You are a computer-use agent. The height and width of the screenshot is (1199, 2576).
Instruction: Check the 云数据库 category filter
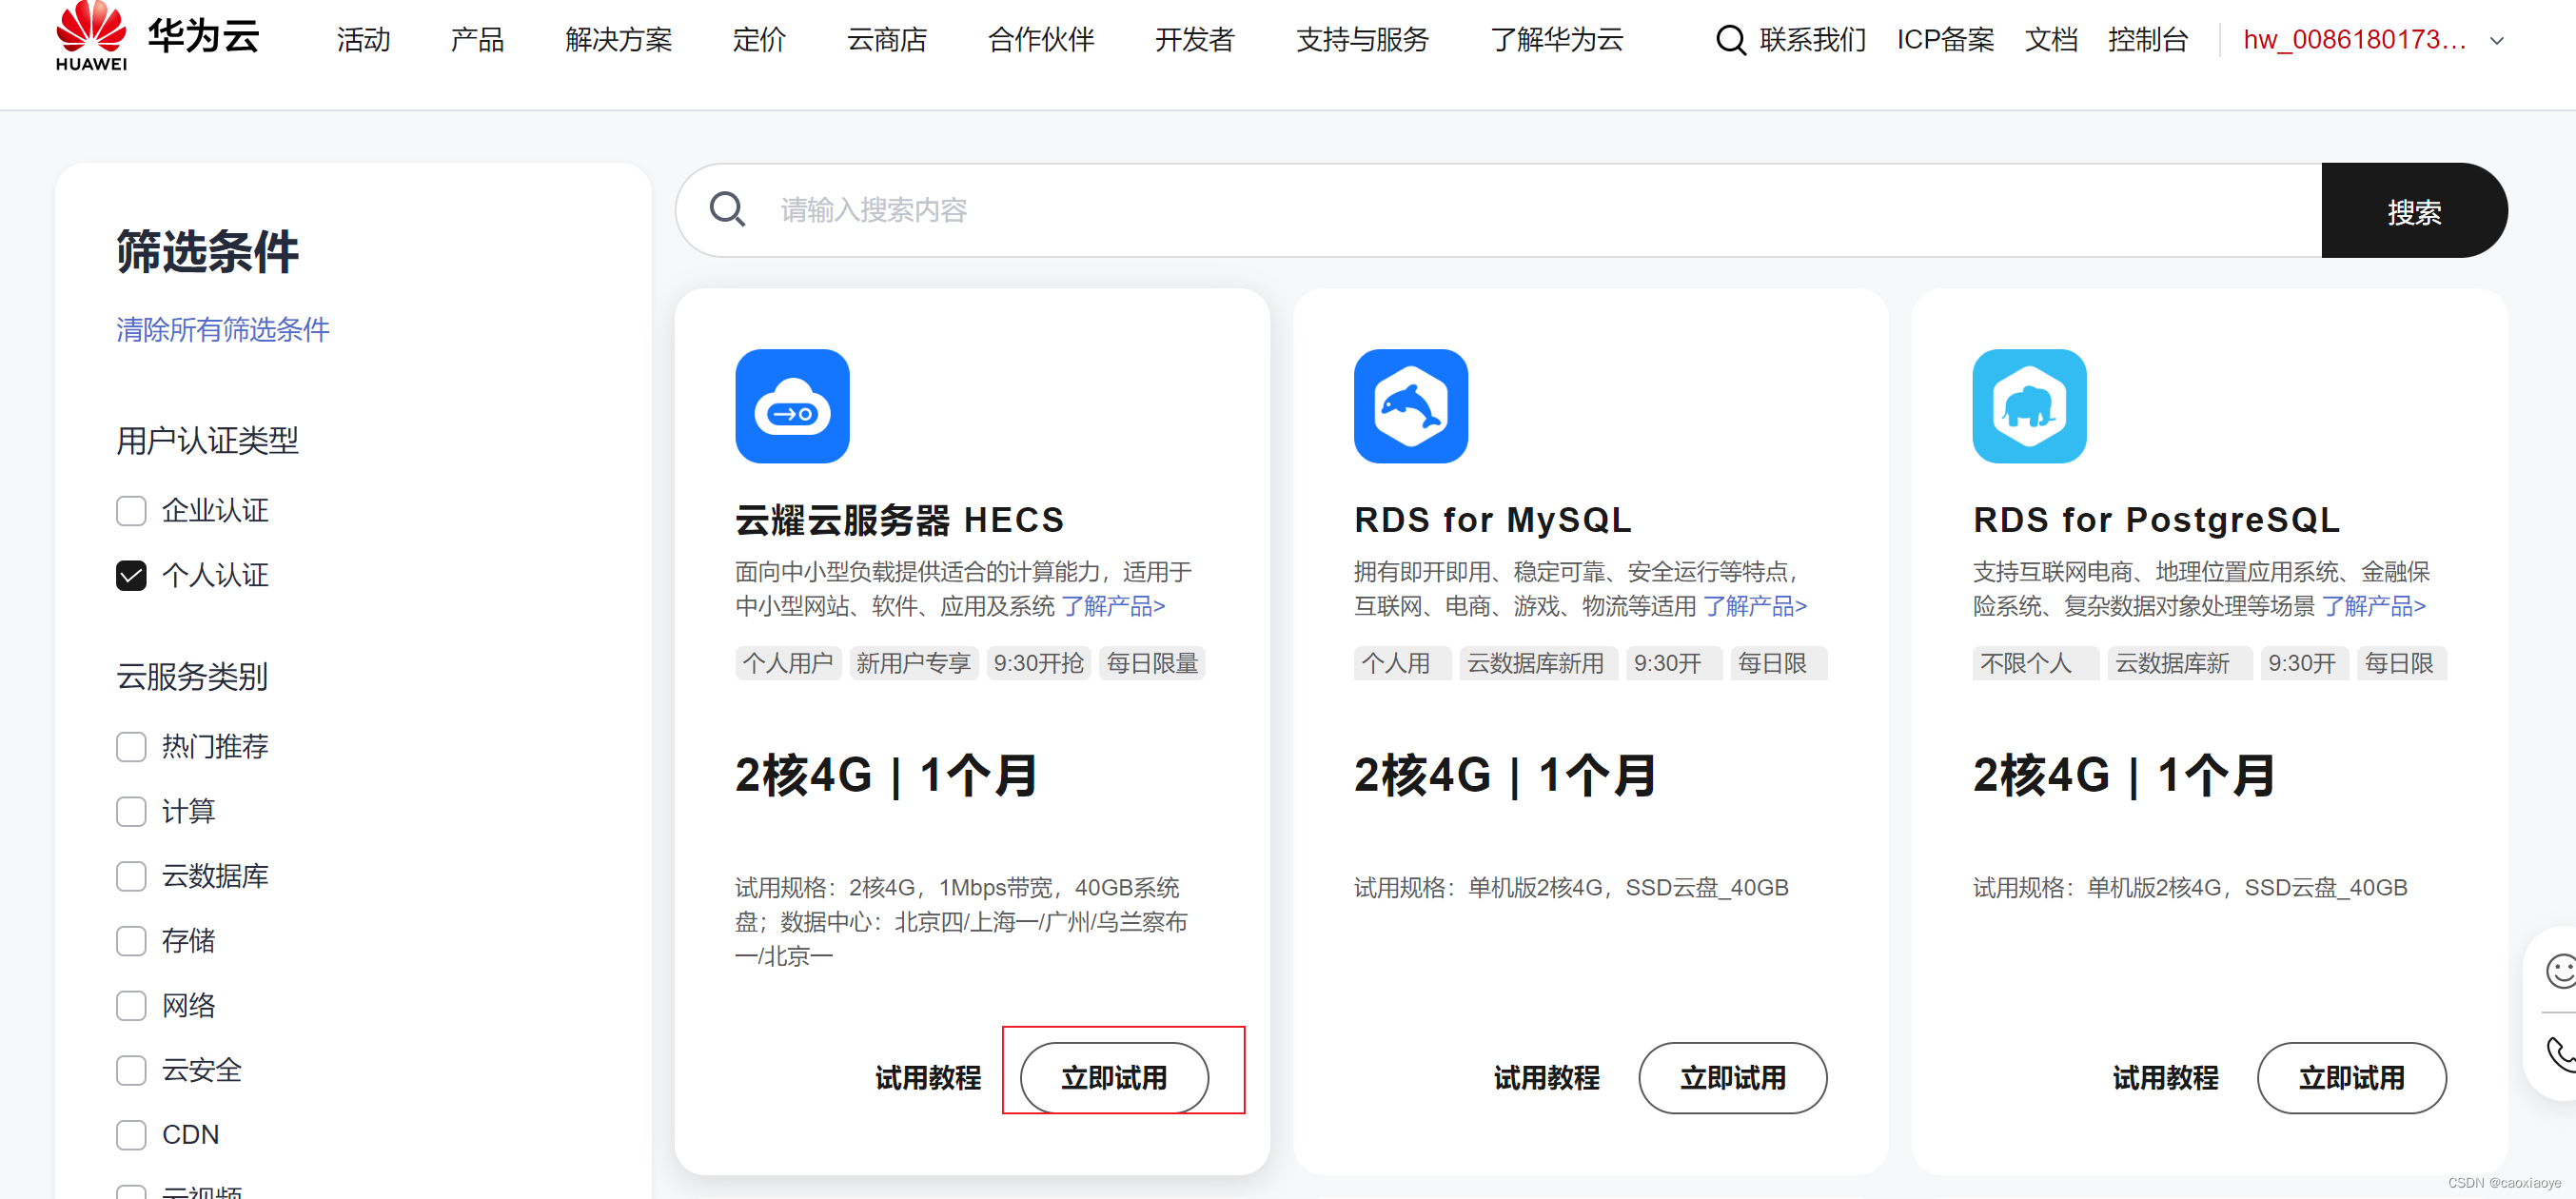[131, 875]
